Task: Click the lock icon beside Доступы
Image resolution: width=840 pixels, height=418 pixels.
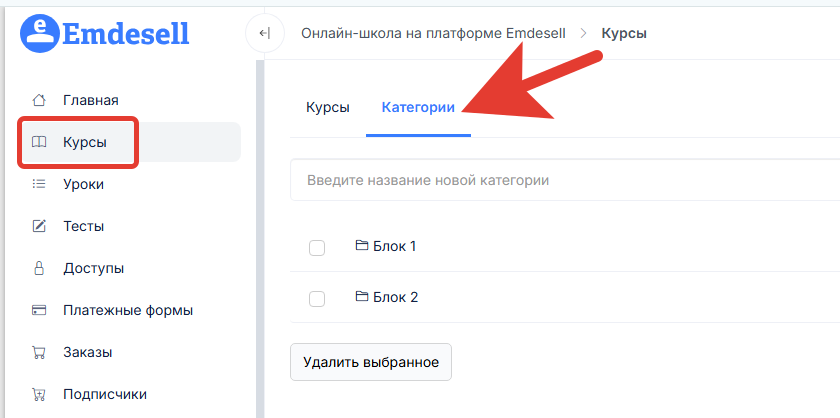Action: pyautogui.click(x=39, y=268)
